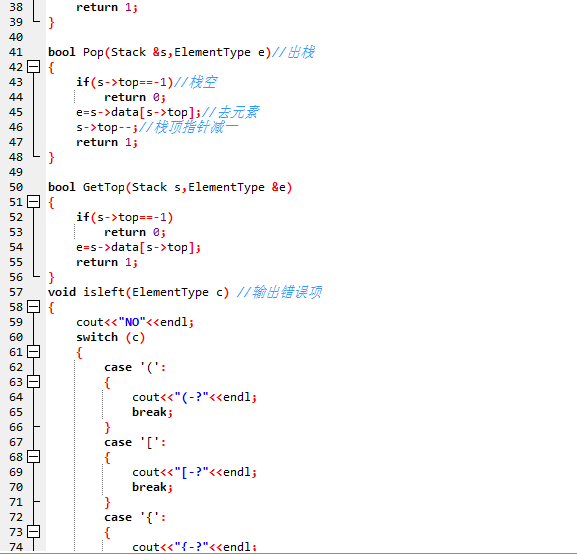Click 'ElementType c' parameter on line 57
The height and width of the screenshot is (555, 577).
click(177, 292)
